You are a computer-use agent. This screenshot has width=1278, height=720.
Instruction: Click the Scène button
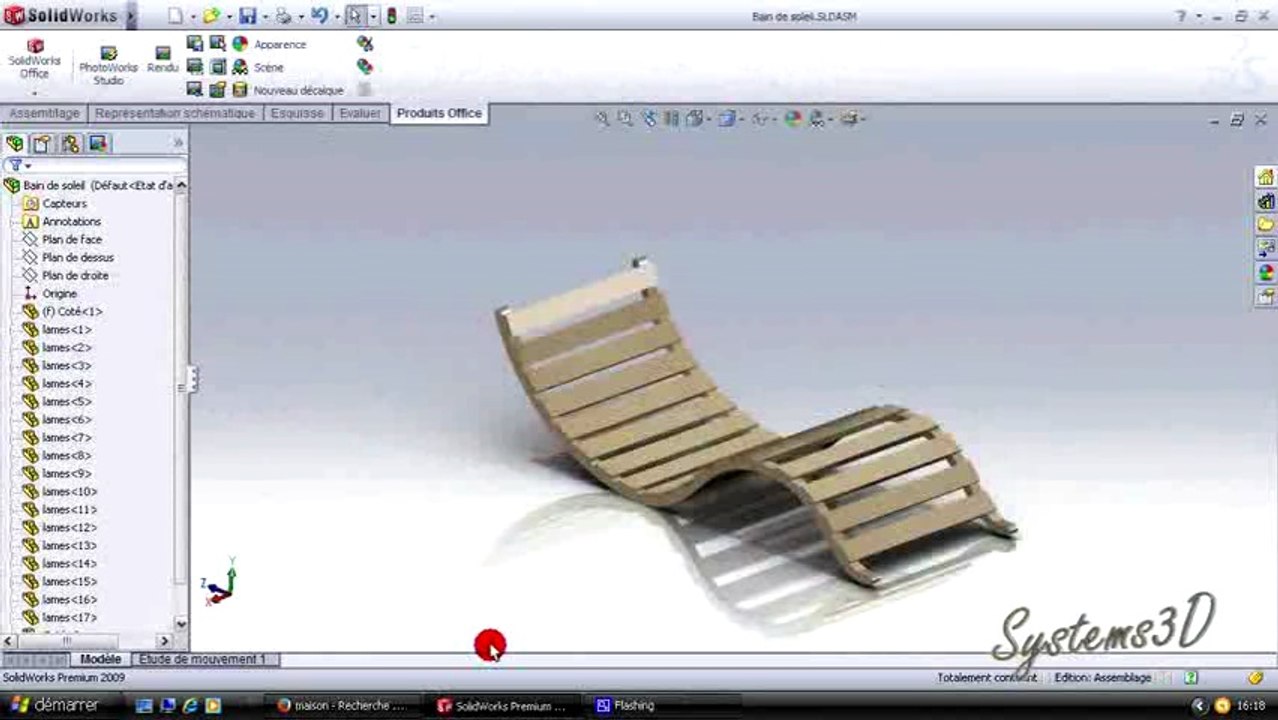[258, 67]
